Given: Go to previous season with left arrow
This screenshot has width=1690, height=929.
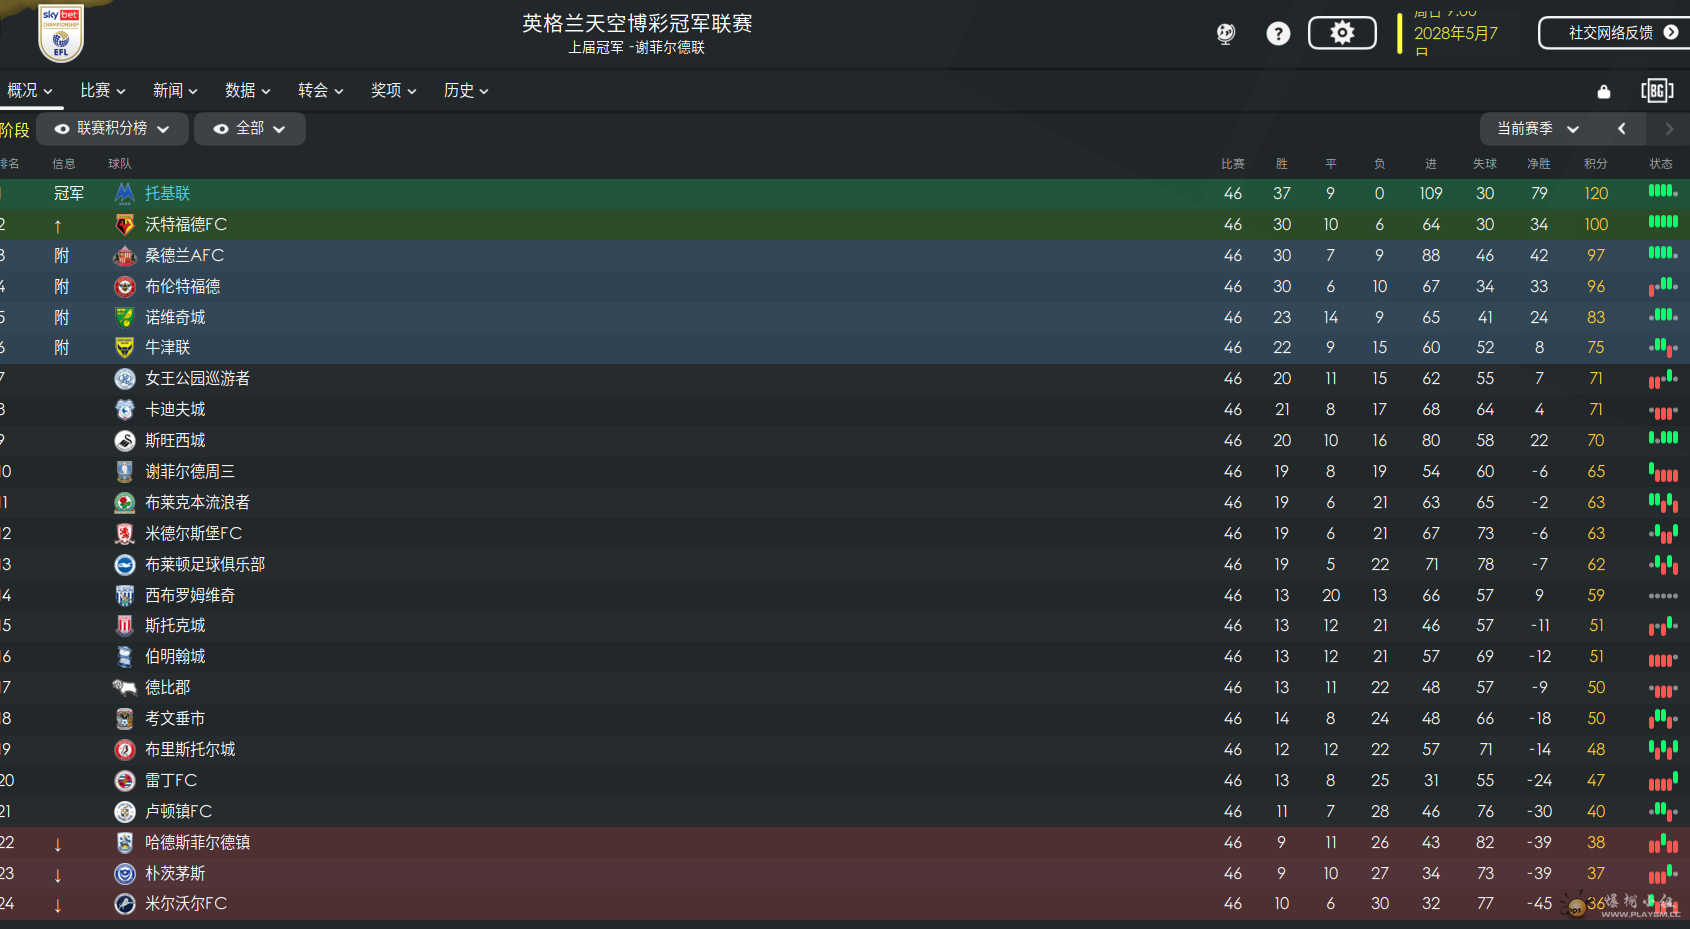Looking at the screenshot, I should point(1622,129).
